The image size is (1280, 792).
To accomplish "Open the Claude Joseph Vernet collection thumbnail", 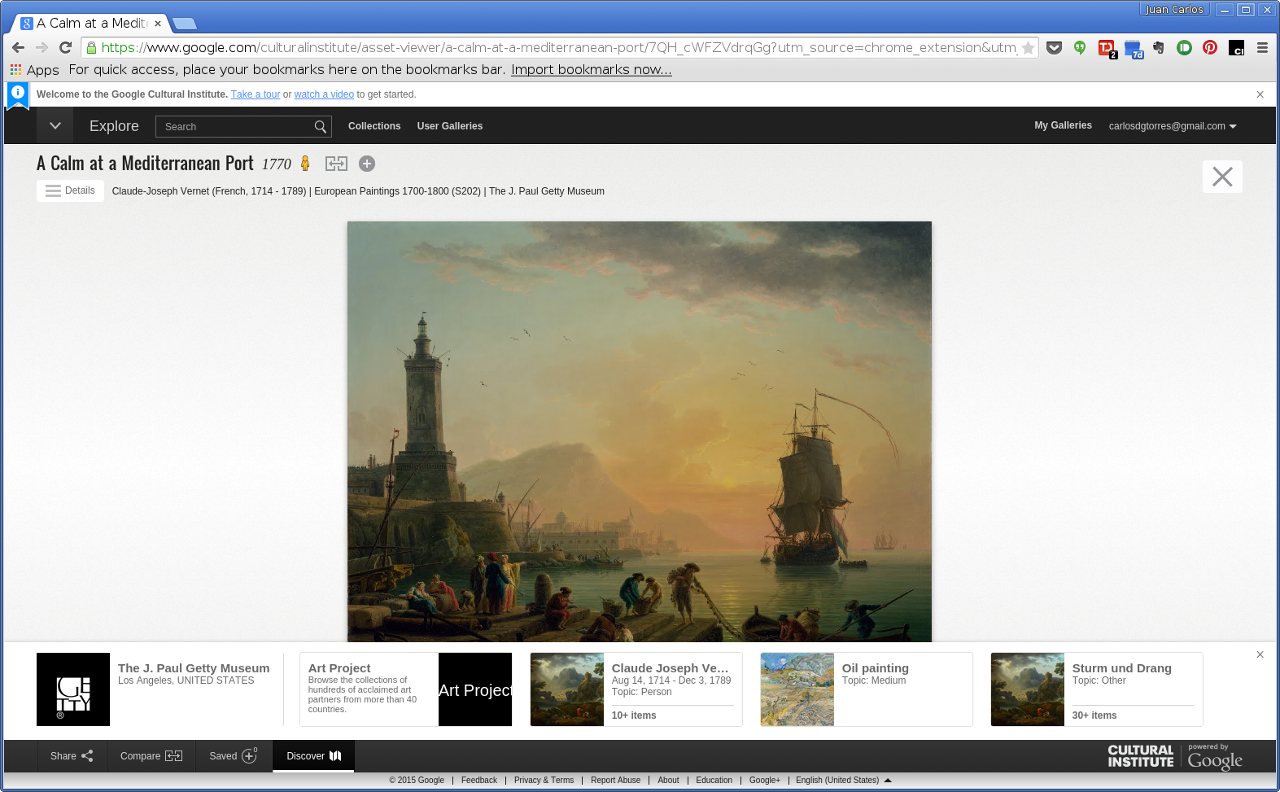I will click(566, 689).
